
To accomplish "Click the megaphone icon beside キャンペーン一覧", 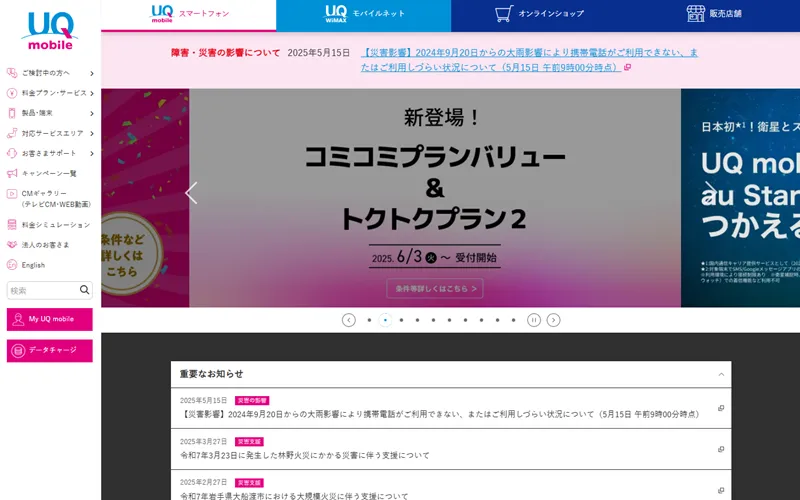I will click(12, 173).
